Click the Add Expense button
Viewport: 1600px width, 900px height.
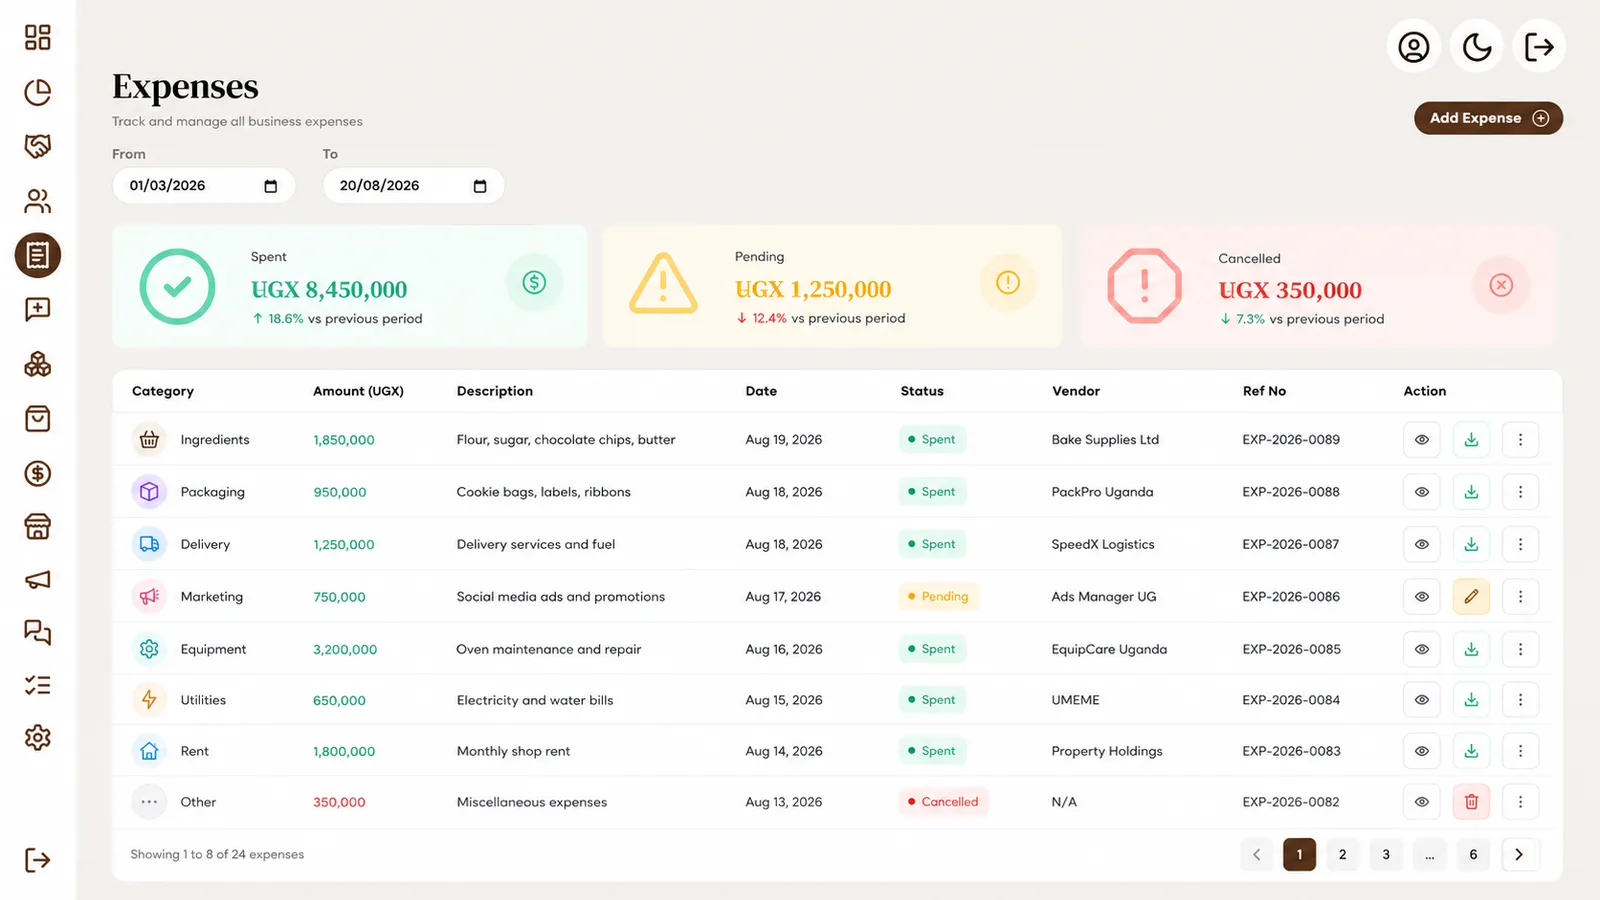click(x=1488, y=118)
